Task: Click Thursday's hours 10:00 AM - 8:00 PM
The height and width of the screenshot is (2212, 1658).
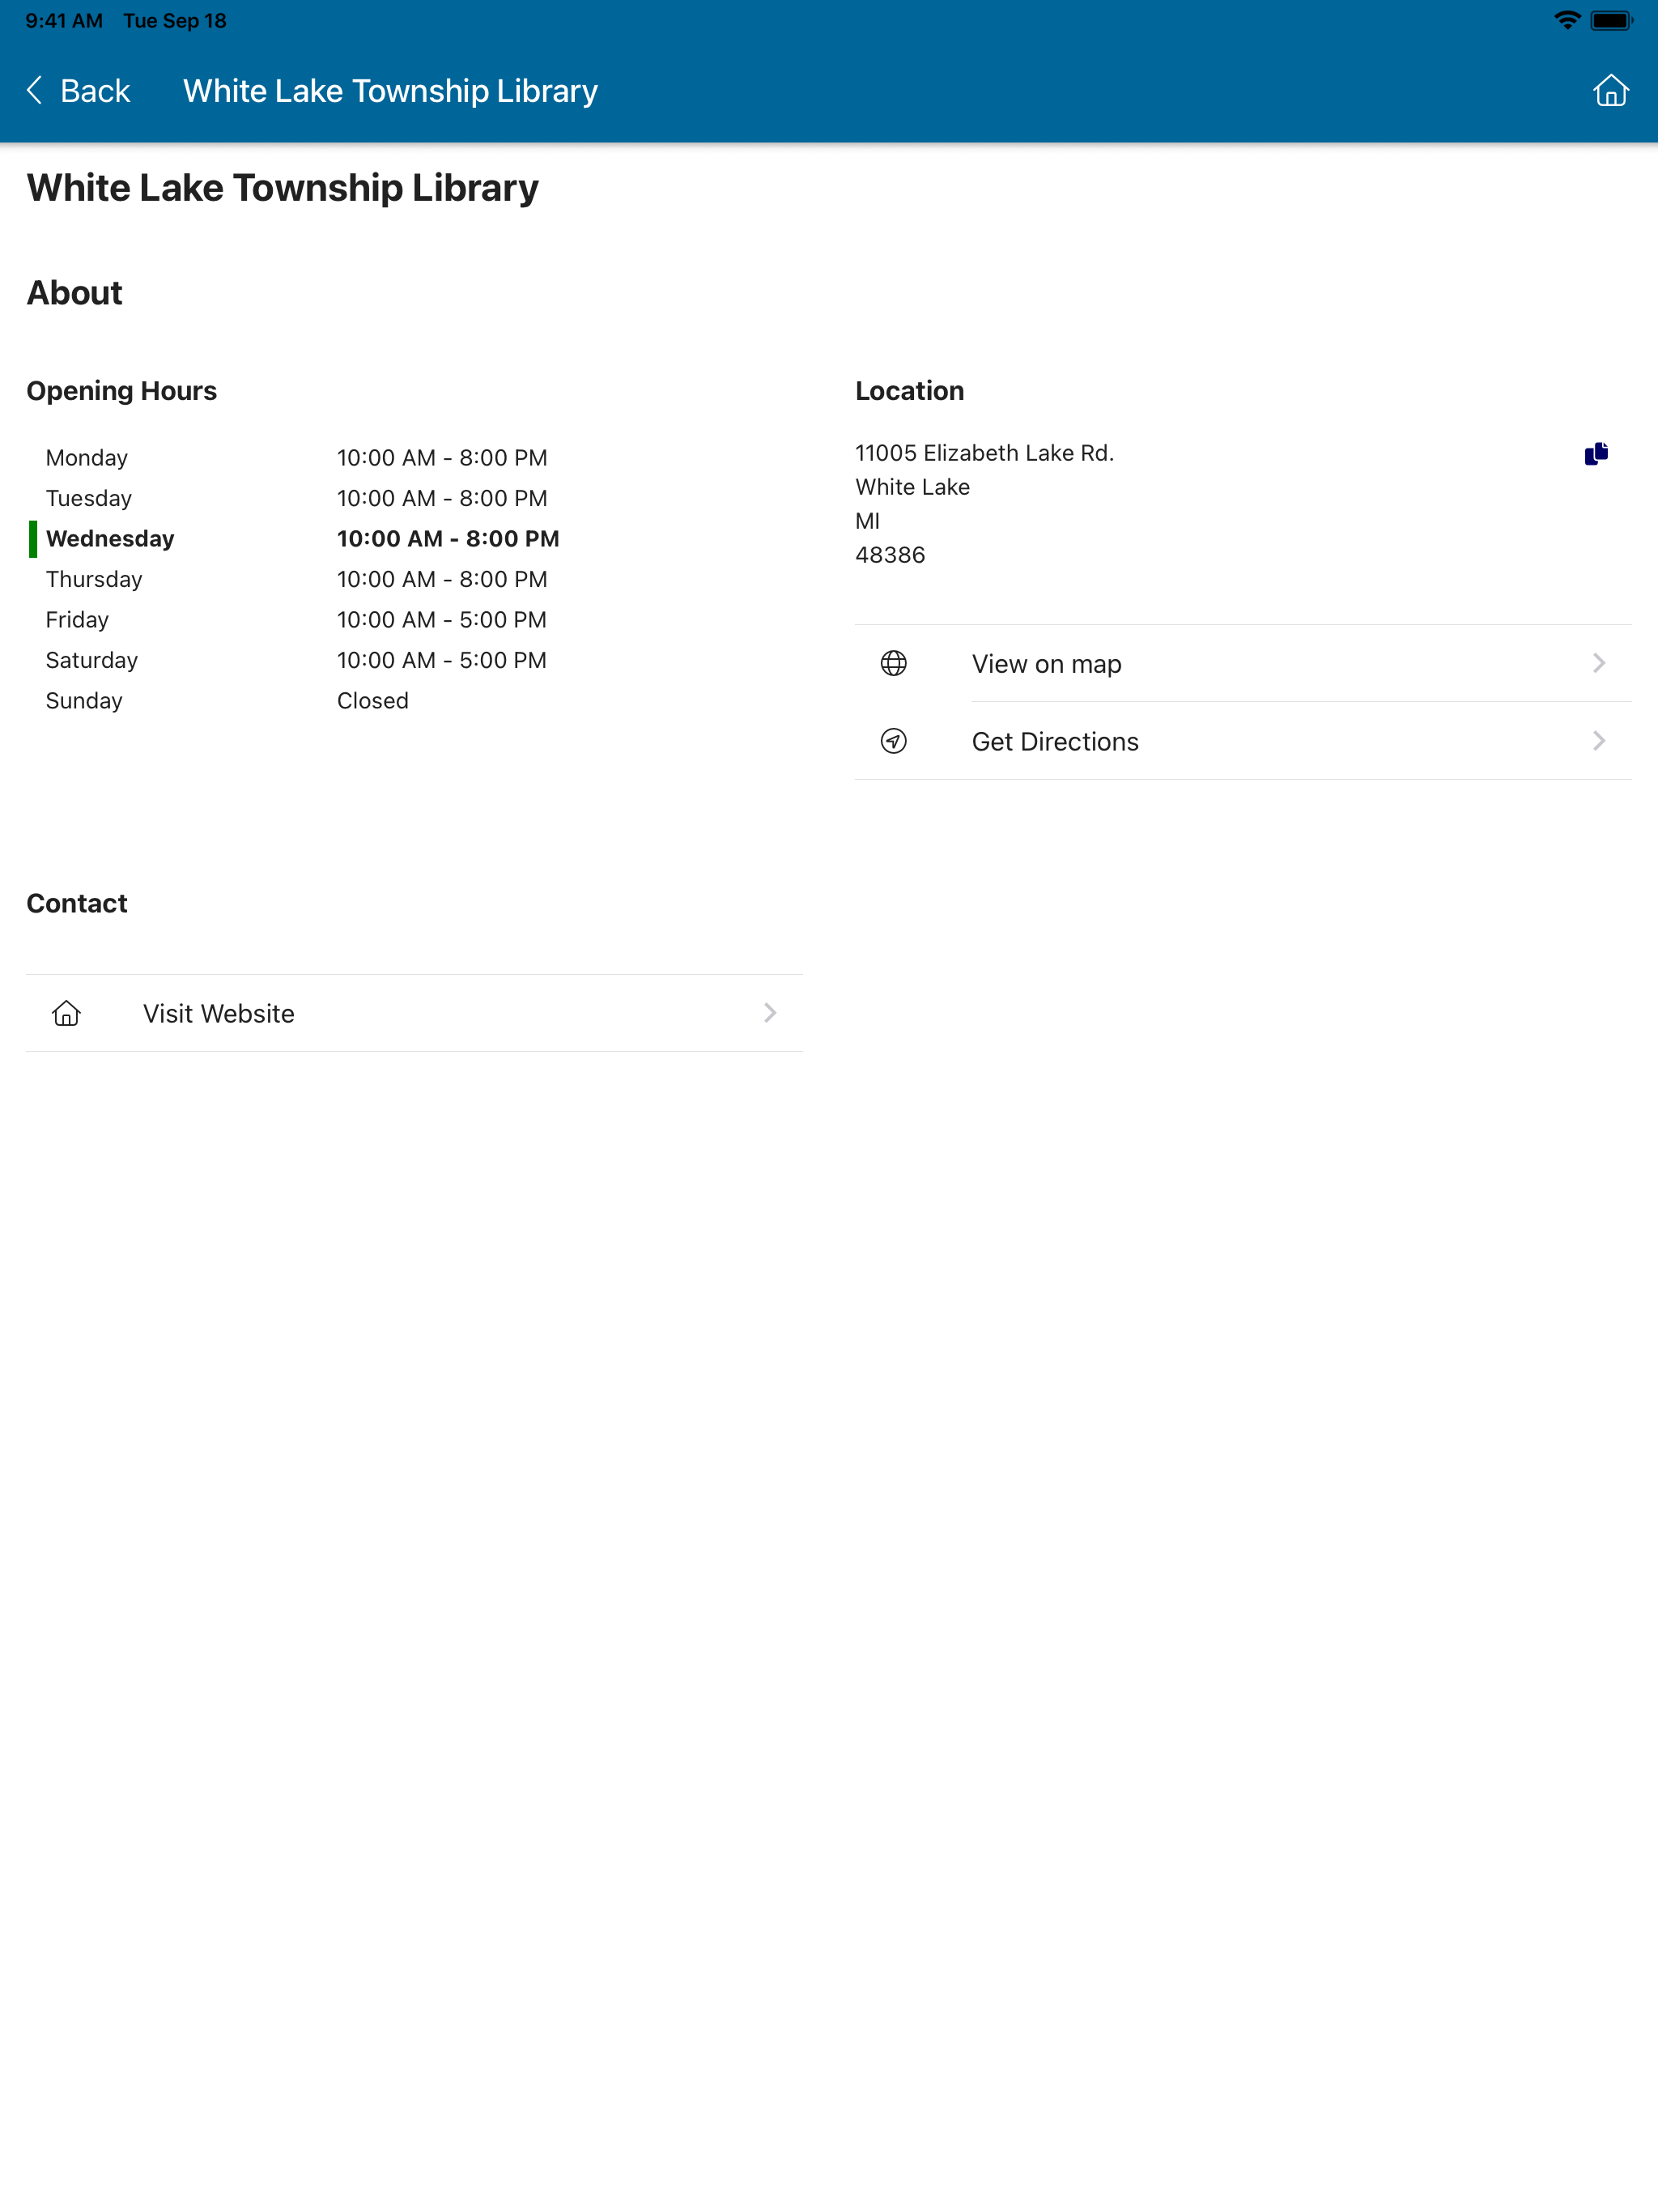Action: tap(442, 579)
